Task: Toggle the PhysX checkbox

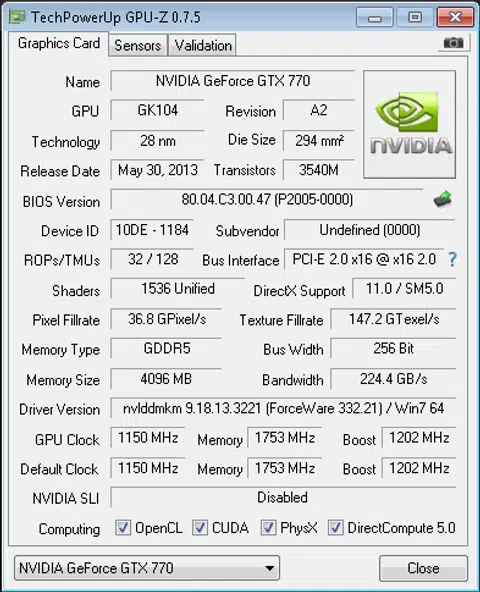Action: 268,527
